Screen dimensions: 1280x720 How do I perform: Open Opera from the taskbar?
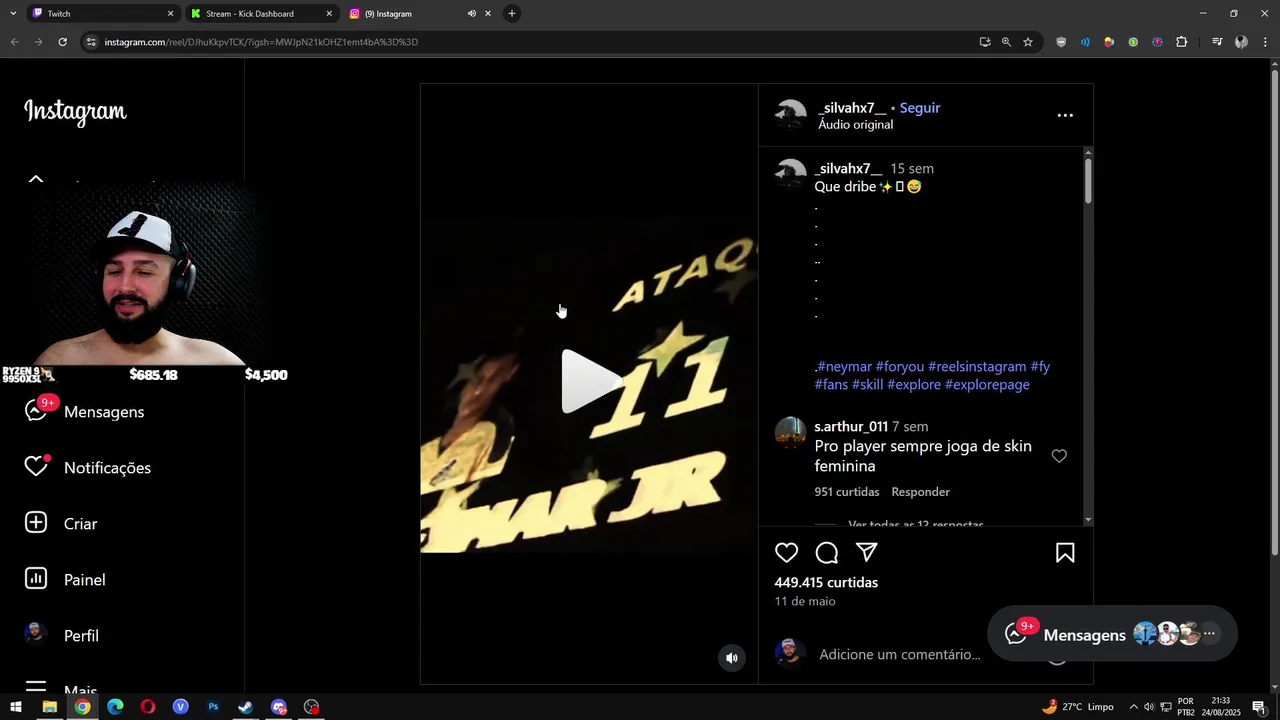[x=148, y=707]
